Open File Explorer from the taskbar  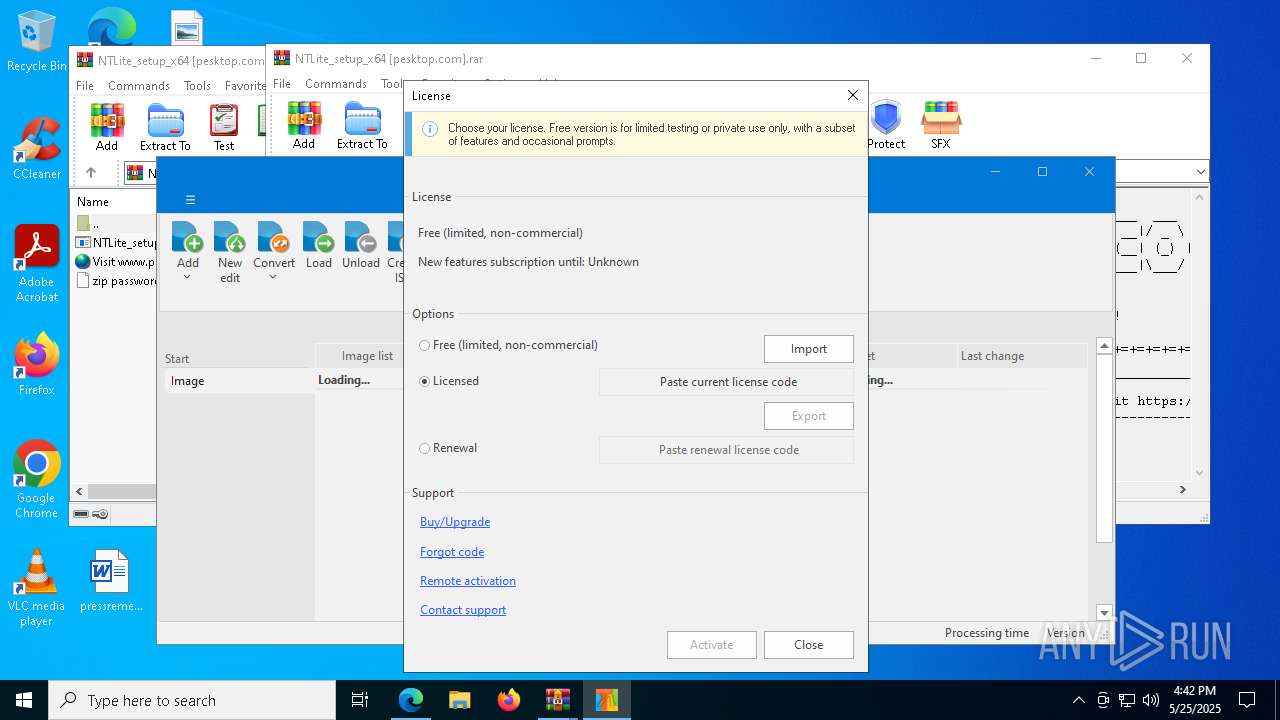click(x=459, y=700)
